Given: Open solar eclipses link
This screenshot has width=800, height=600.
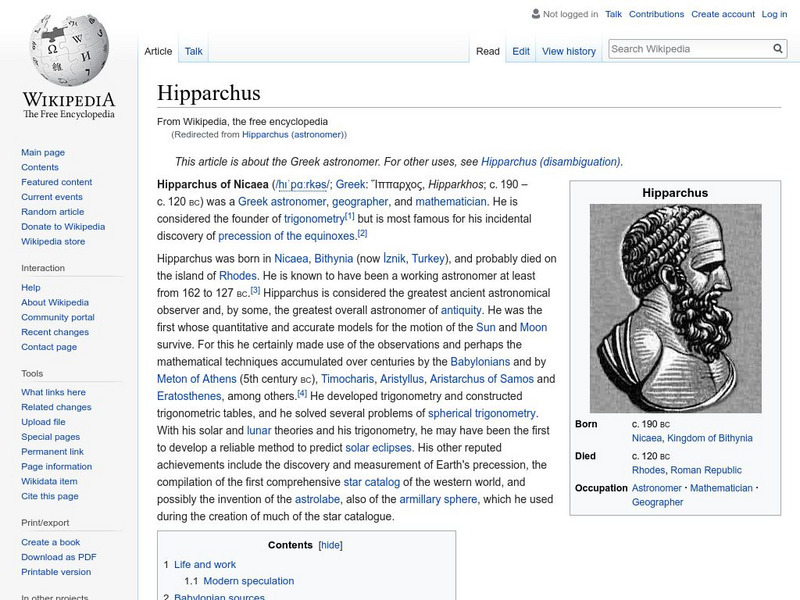Looking at the screenshot, I should point(378,448).
